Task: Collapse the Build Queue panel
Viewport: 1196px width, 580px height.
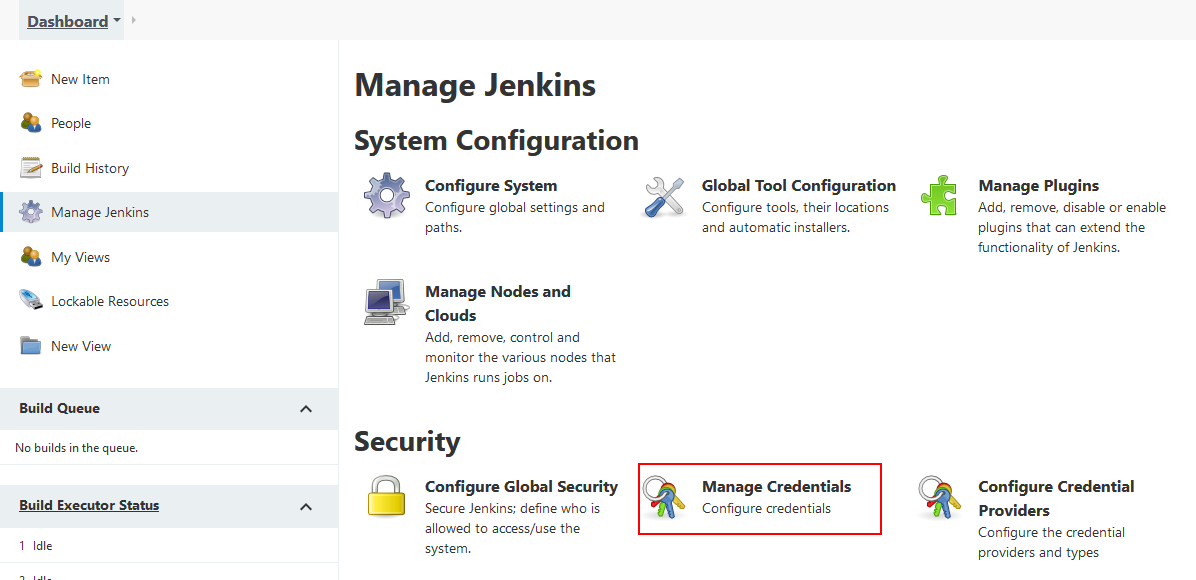Action: coord(306,408)
